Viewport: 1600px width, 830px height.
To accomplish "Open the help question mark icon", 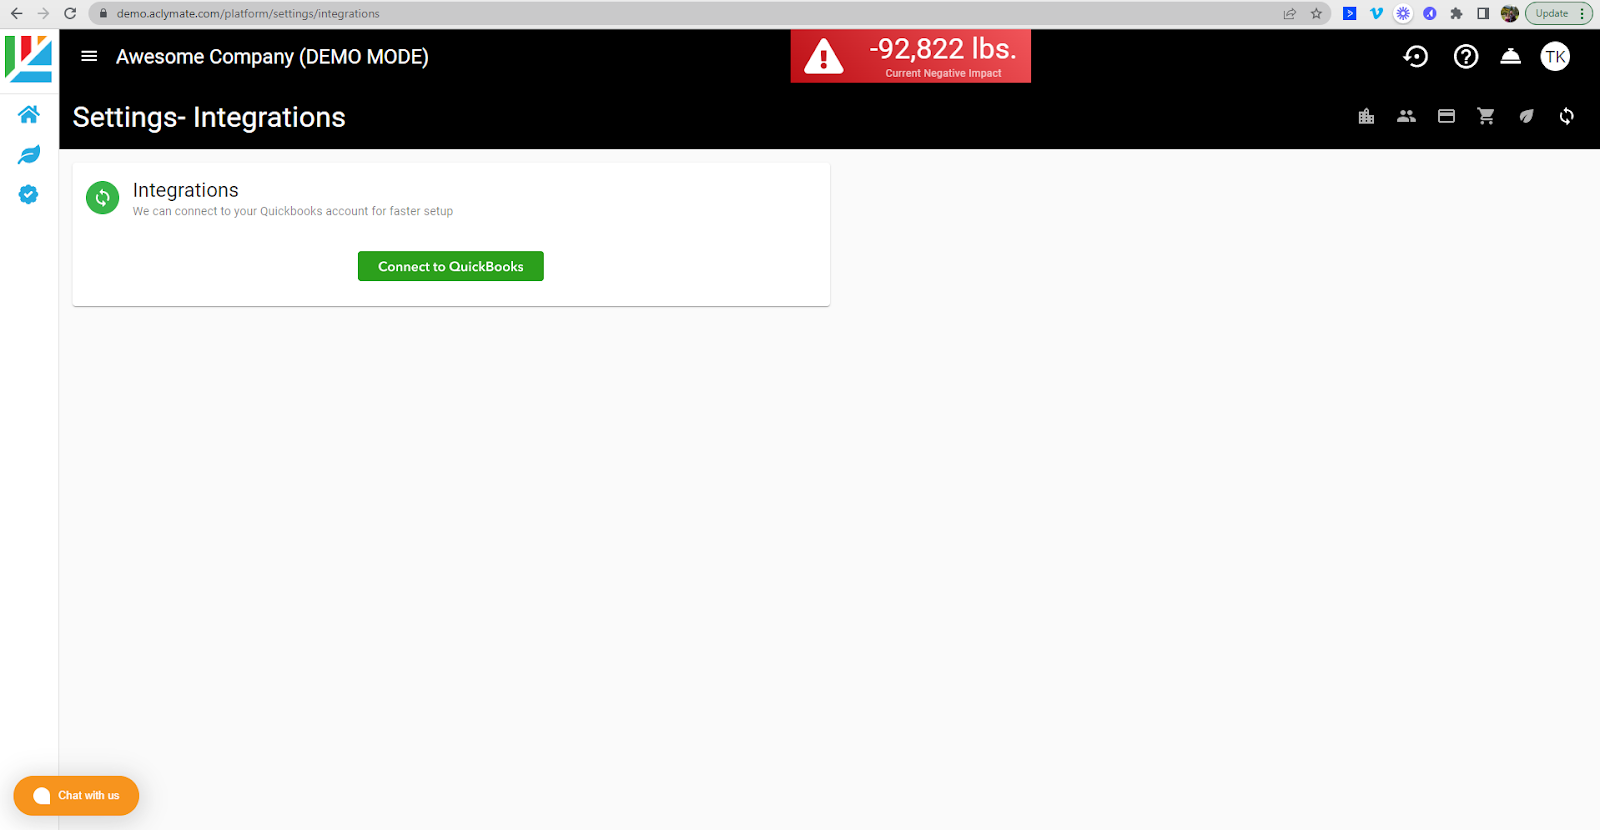I will (x=1466, y=57).
